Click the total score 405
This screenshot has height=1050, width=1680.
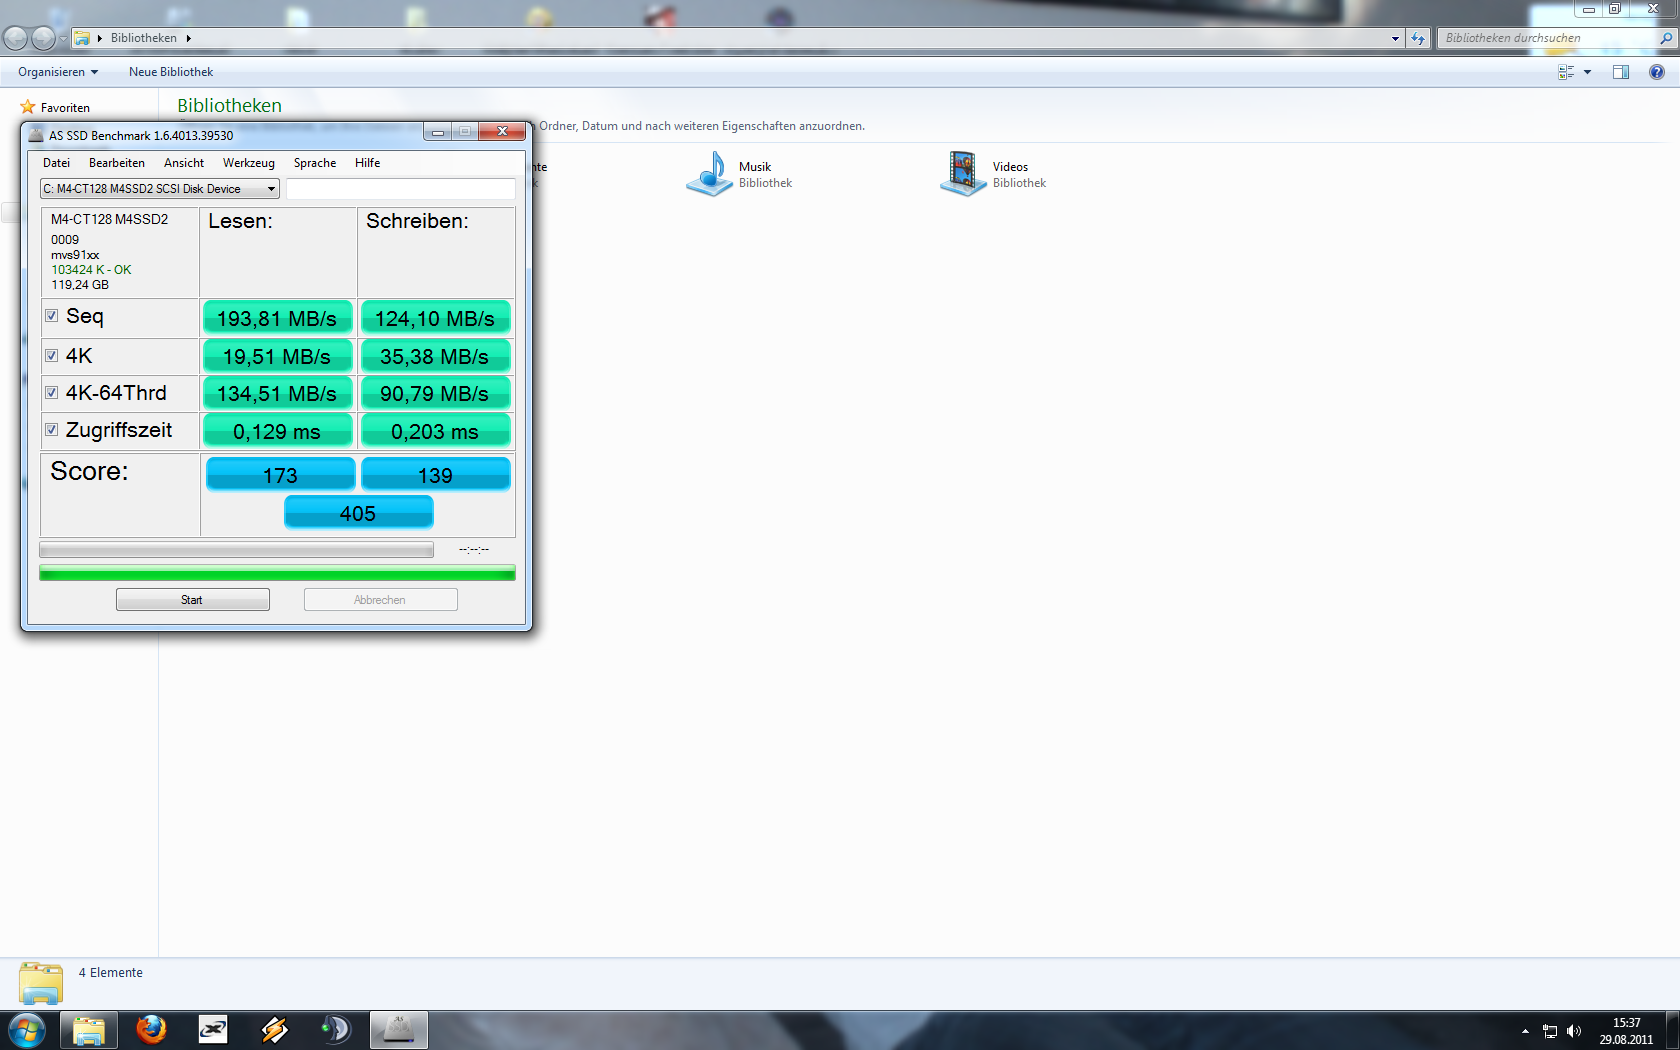[x=359, y=513]
